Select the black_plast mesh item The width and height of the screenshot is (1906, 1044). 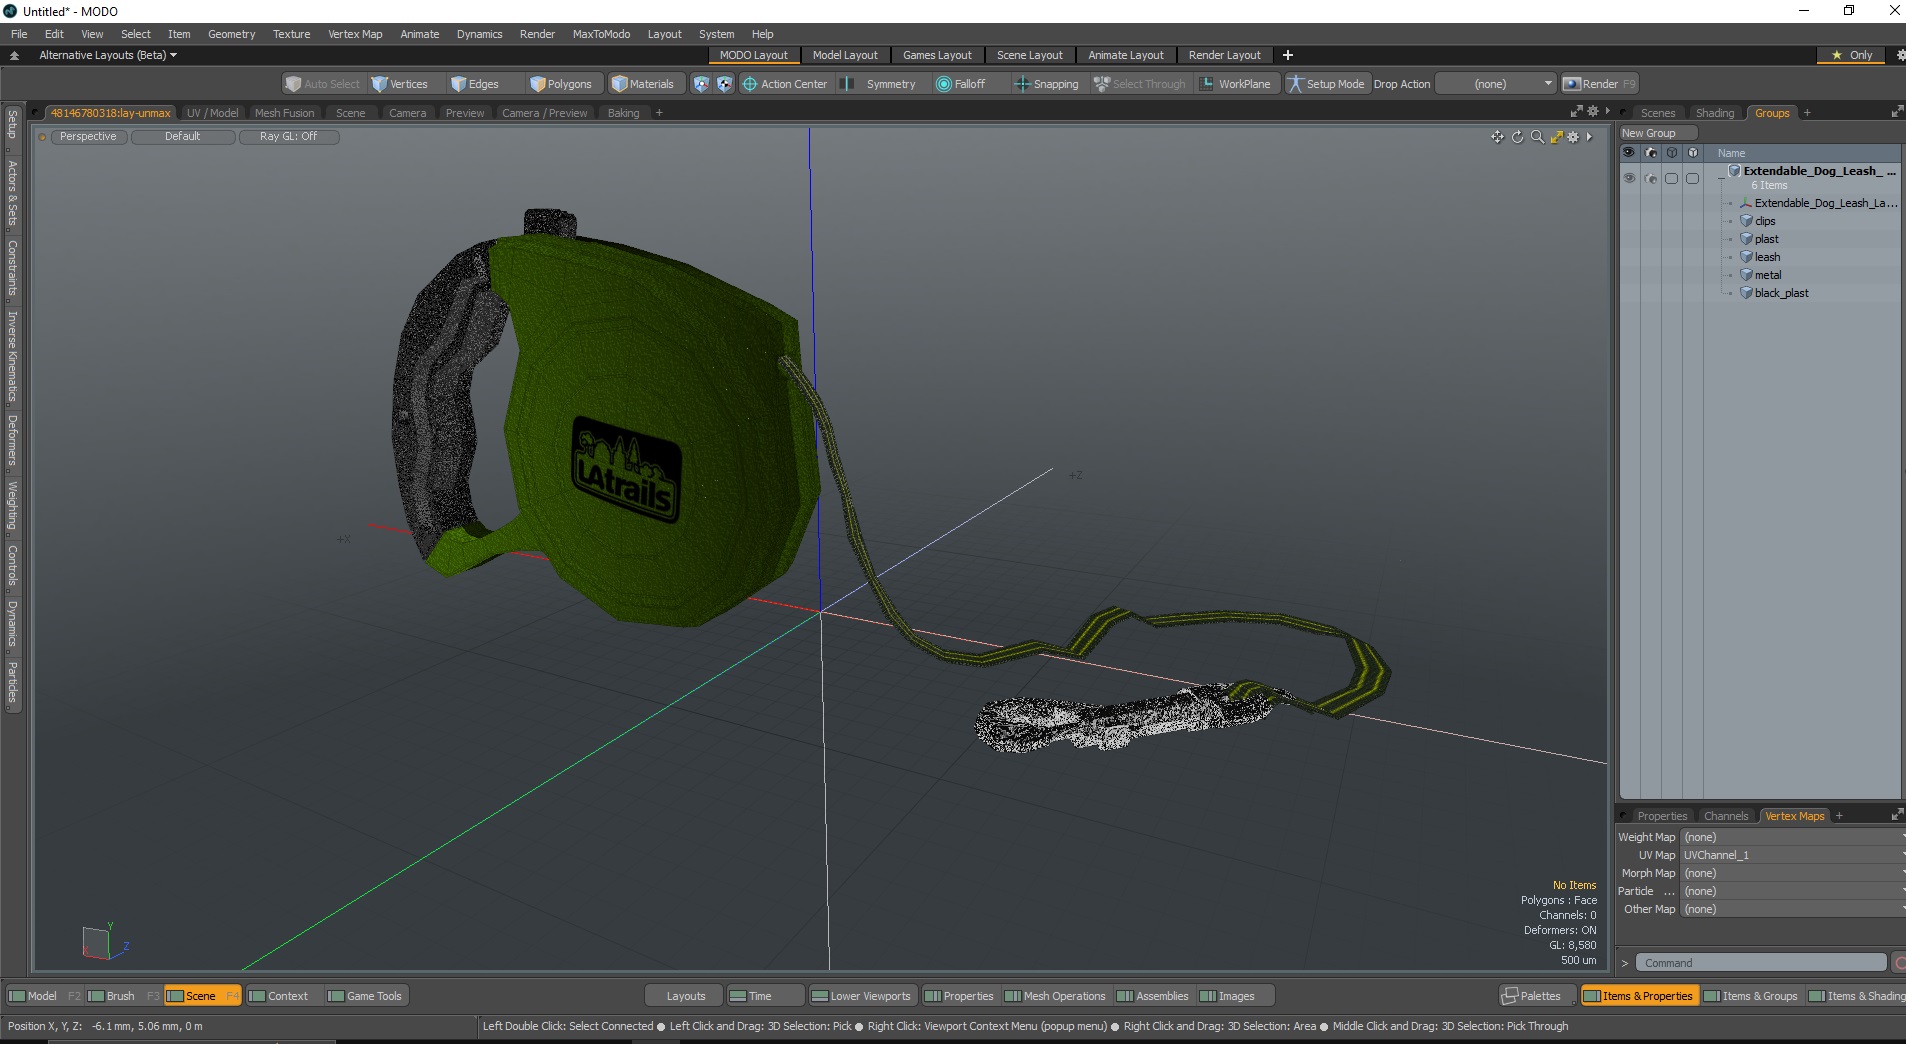tap(1781, 293)
